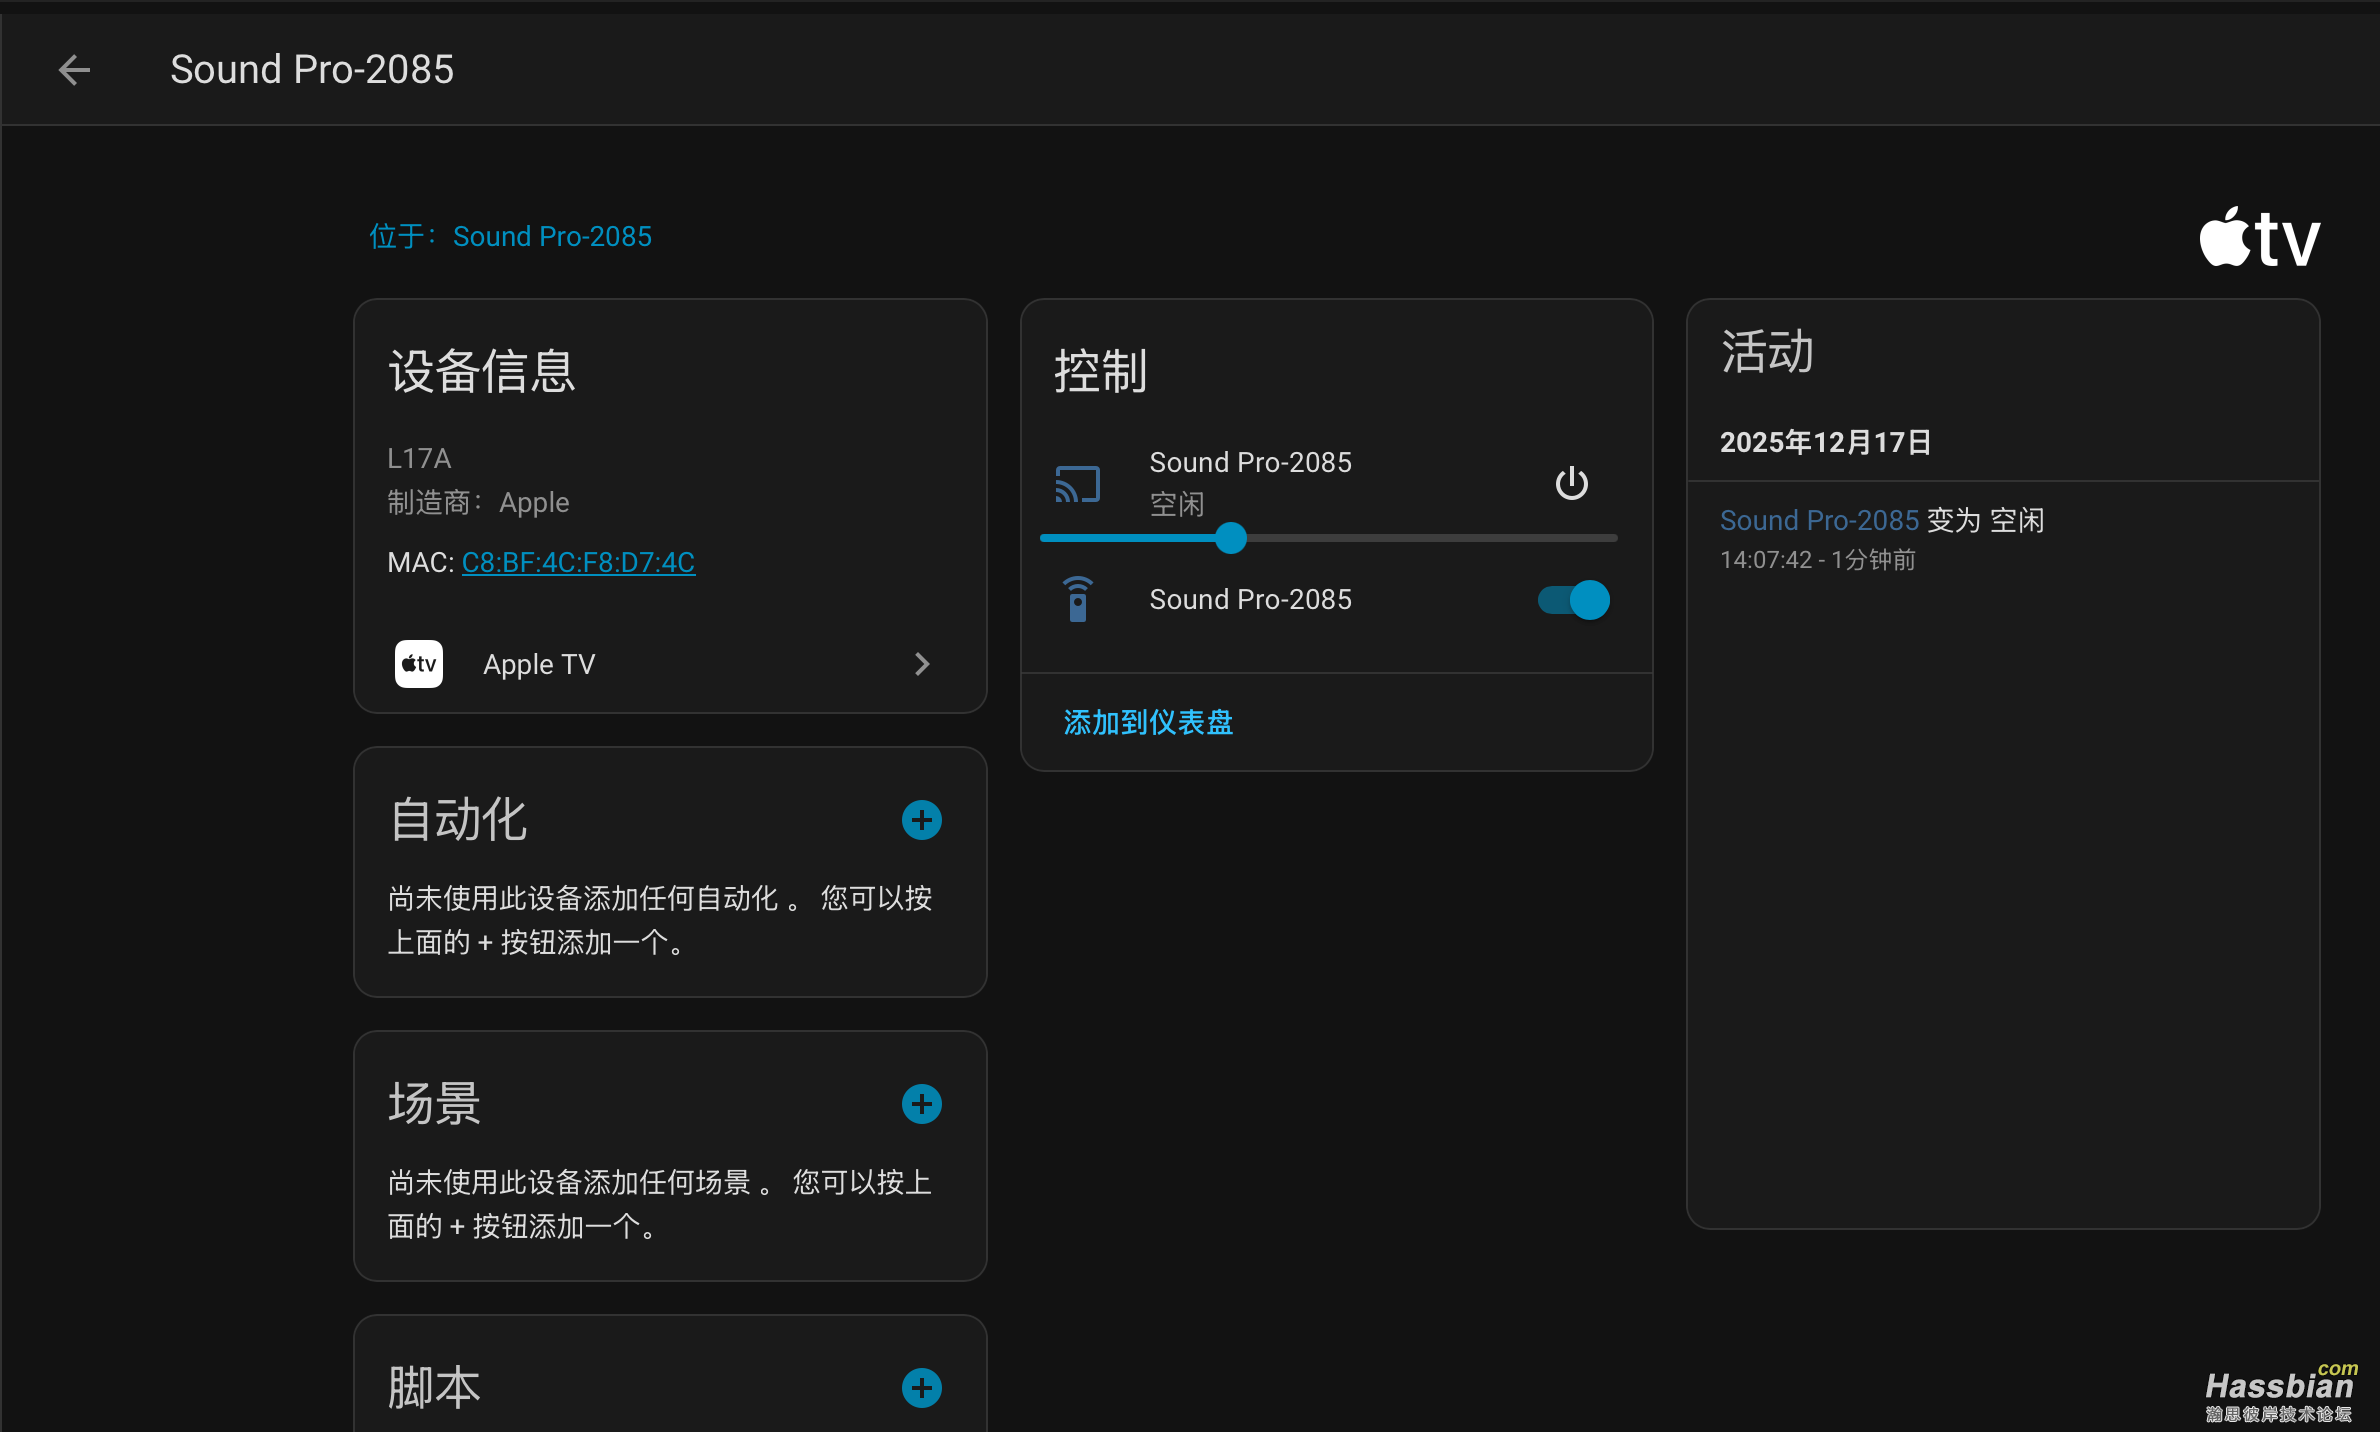Click the remote control icon
The width and height of the screenshot is (2380, 1432).
[x=1077, y=599]
